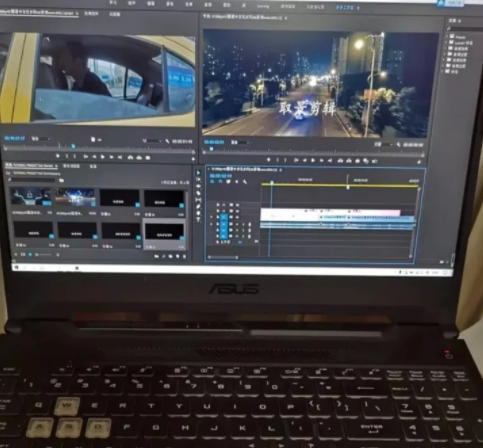Play the clip in Source monitor
This screenshot has height=448, width=483.
(103, 157)
